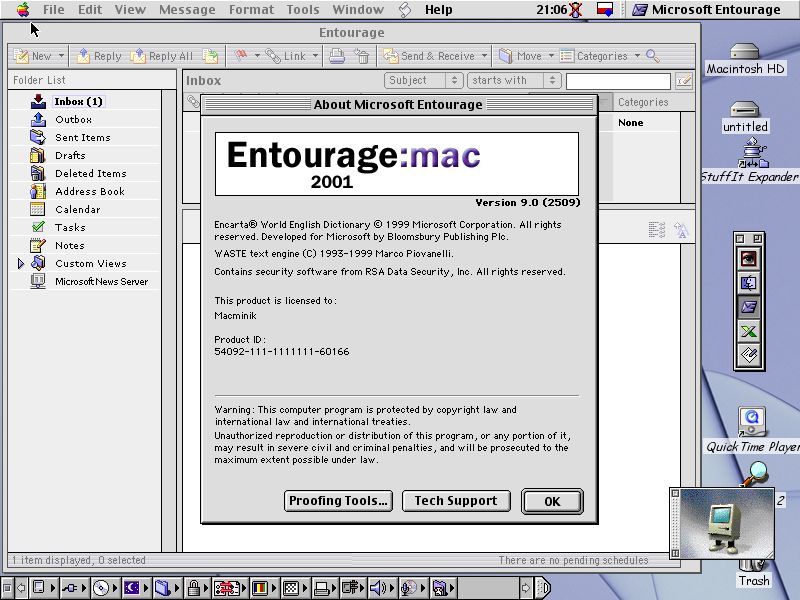800x600 pixels.
Task: Select the Drafts folder
Action: coord(70,155)
